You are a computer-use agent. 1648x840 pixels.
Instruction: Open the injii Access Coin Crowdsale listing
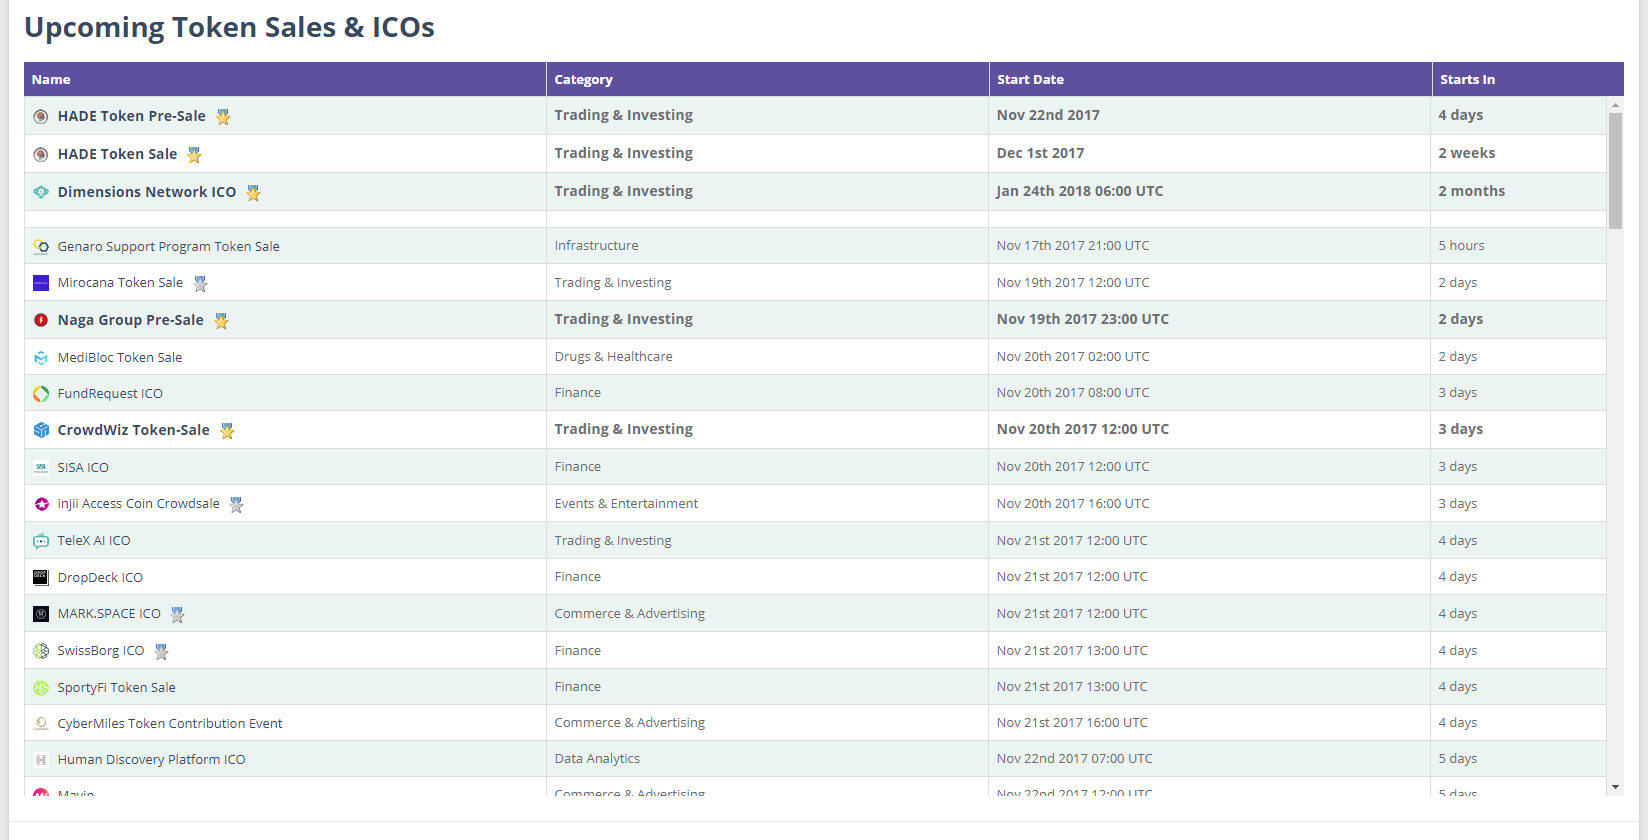coord(139,504)
